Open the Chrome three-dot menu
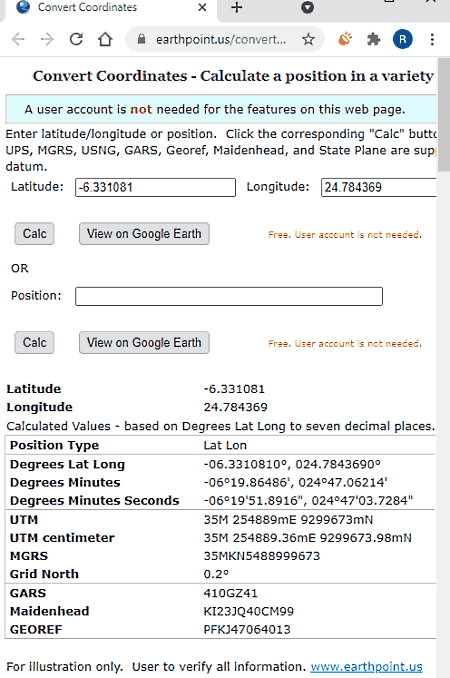 point(432,39)
